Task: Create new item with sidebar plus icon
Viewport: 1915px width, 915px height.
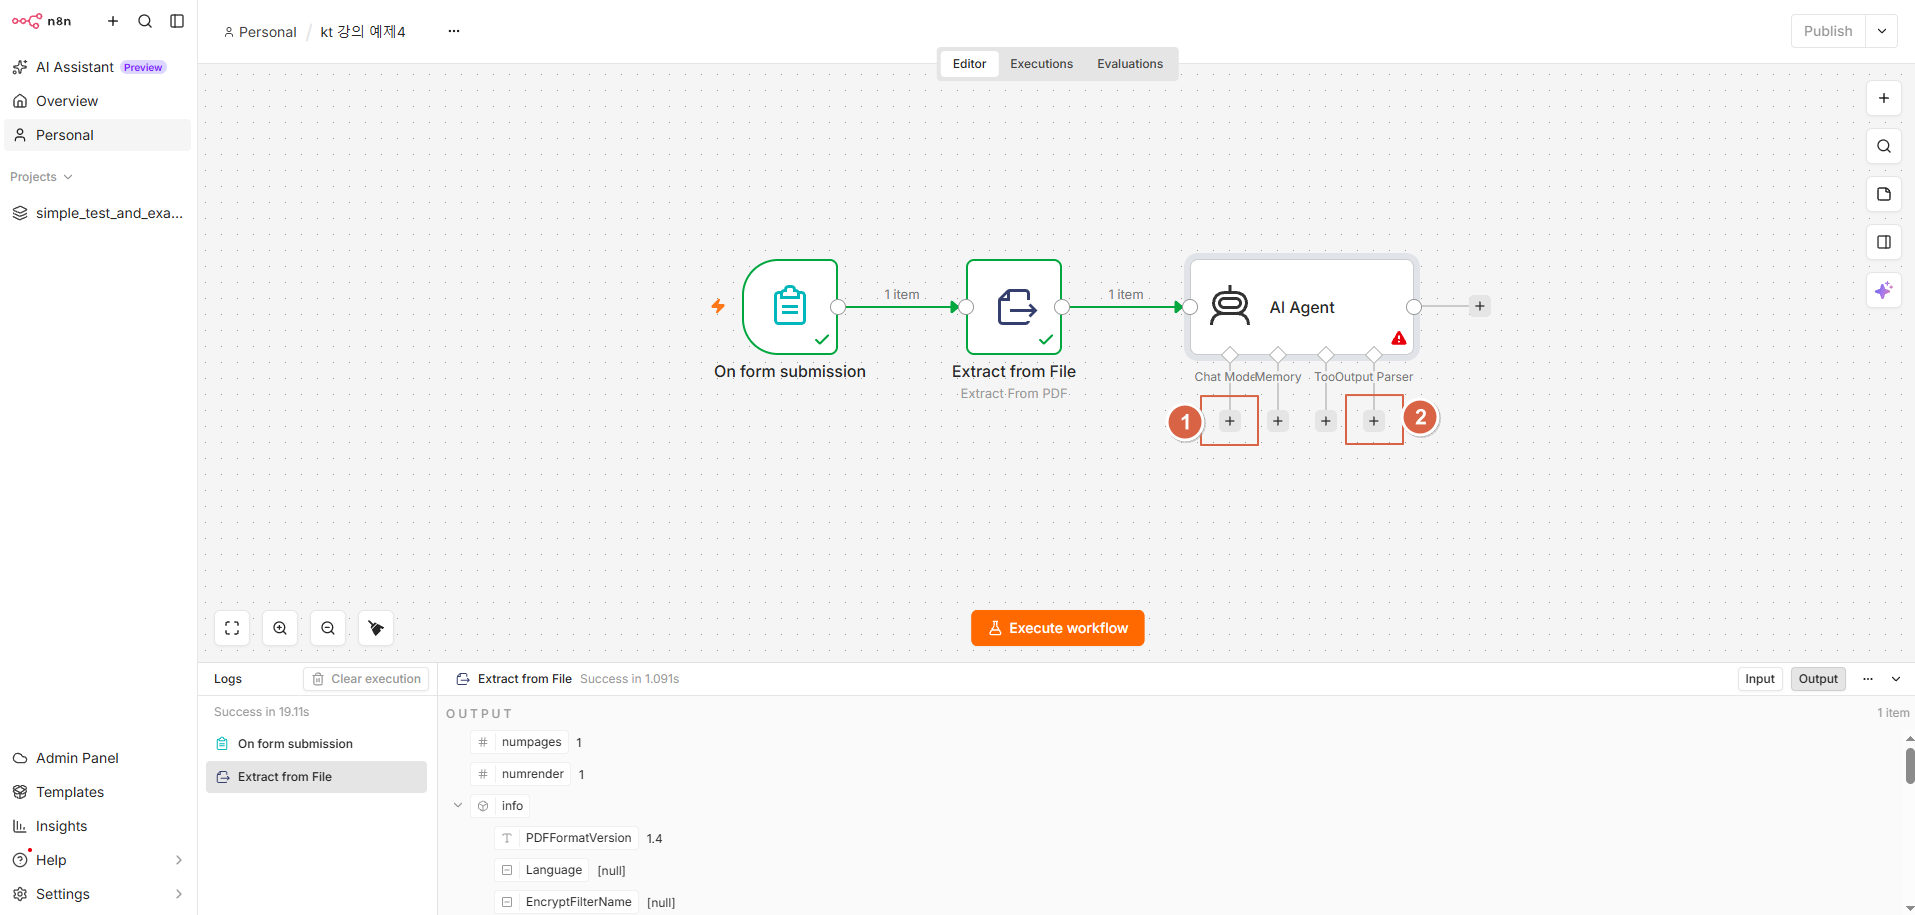Action: (113, 21)
